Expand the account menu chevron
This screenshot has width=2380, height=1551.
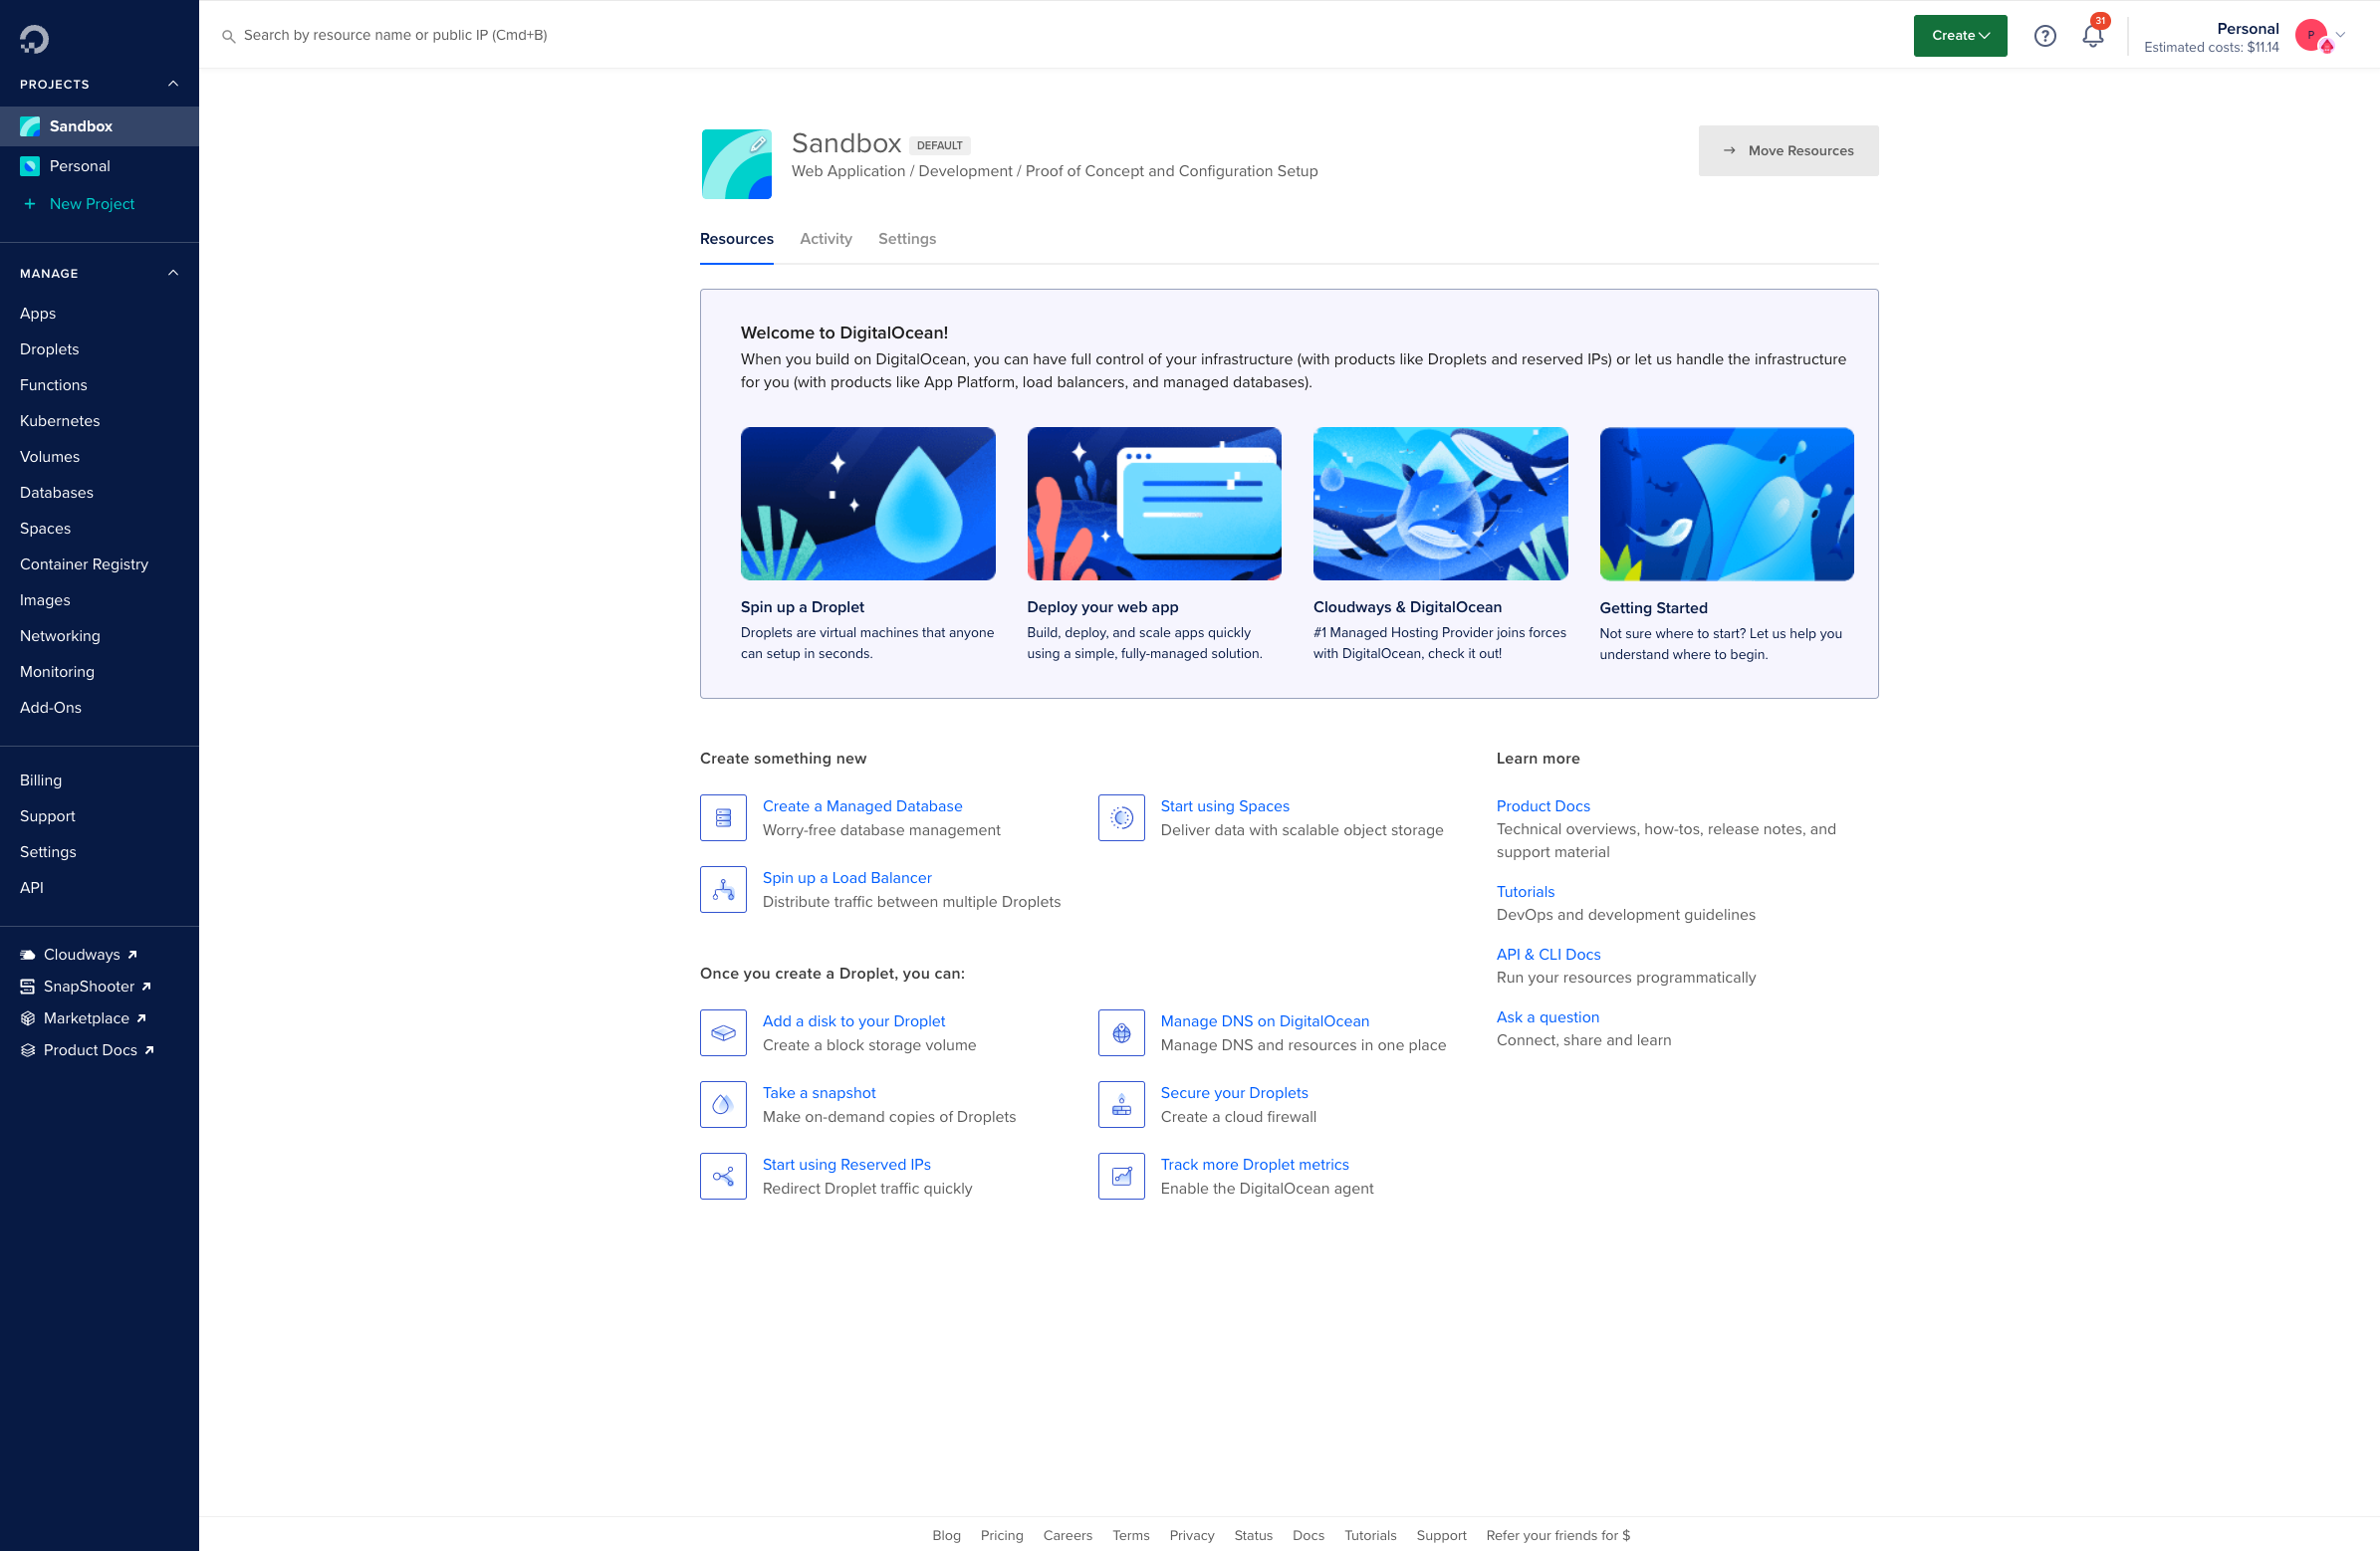2340,35
